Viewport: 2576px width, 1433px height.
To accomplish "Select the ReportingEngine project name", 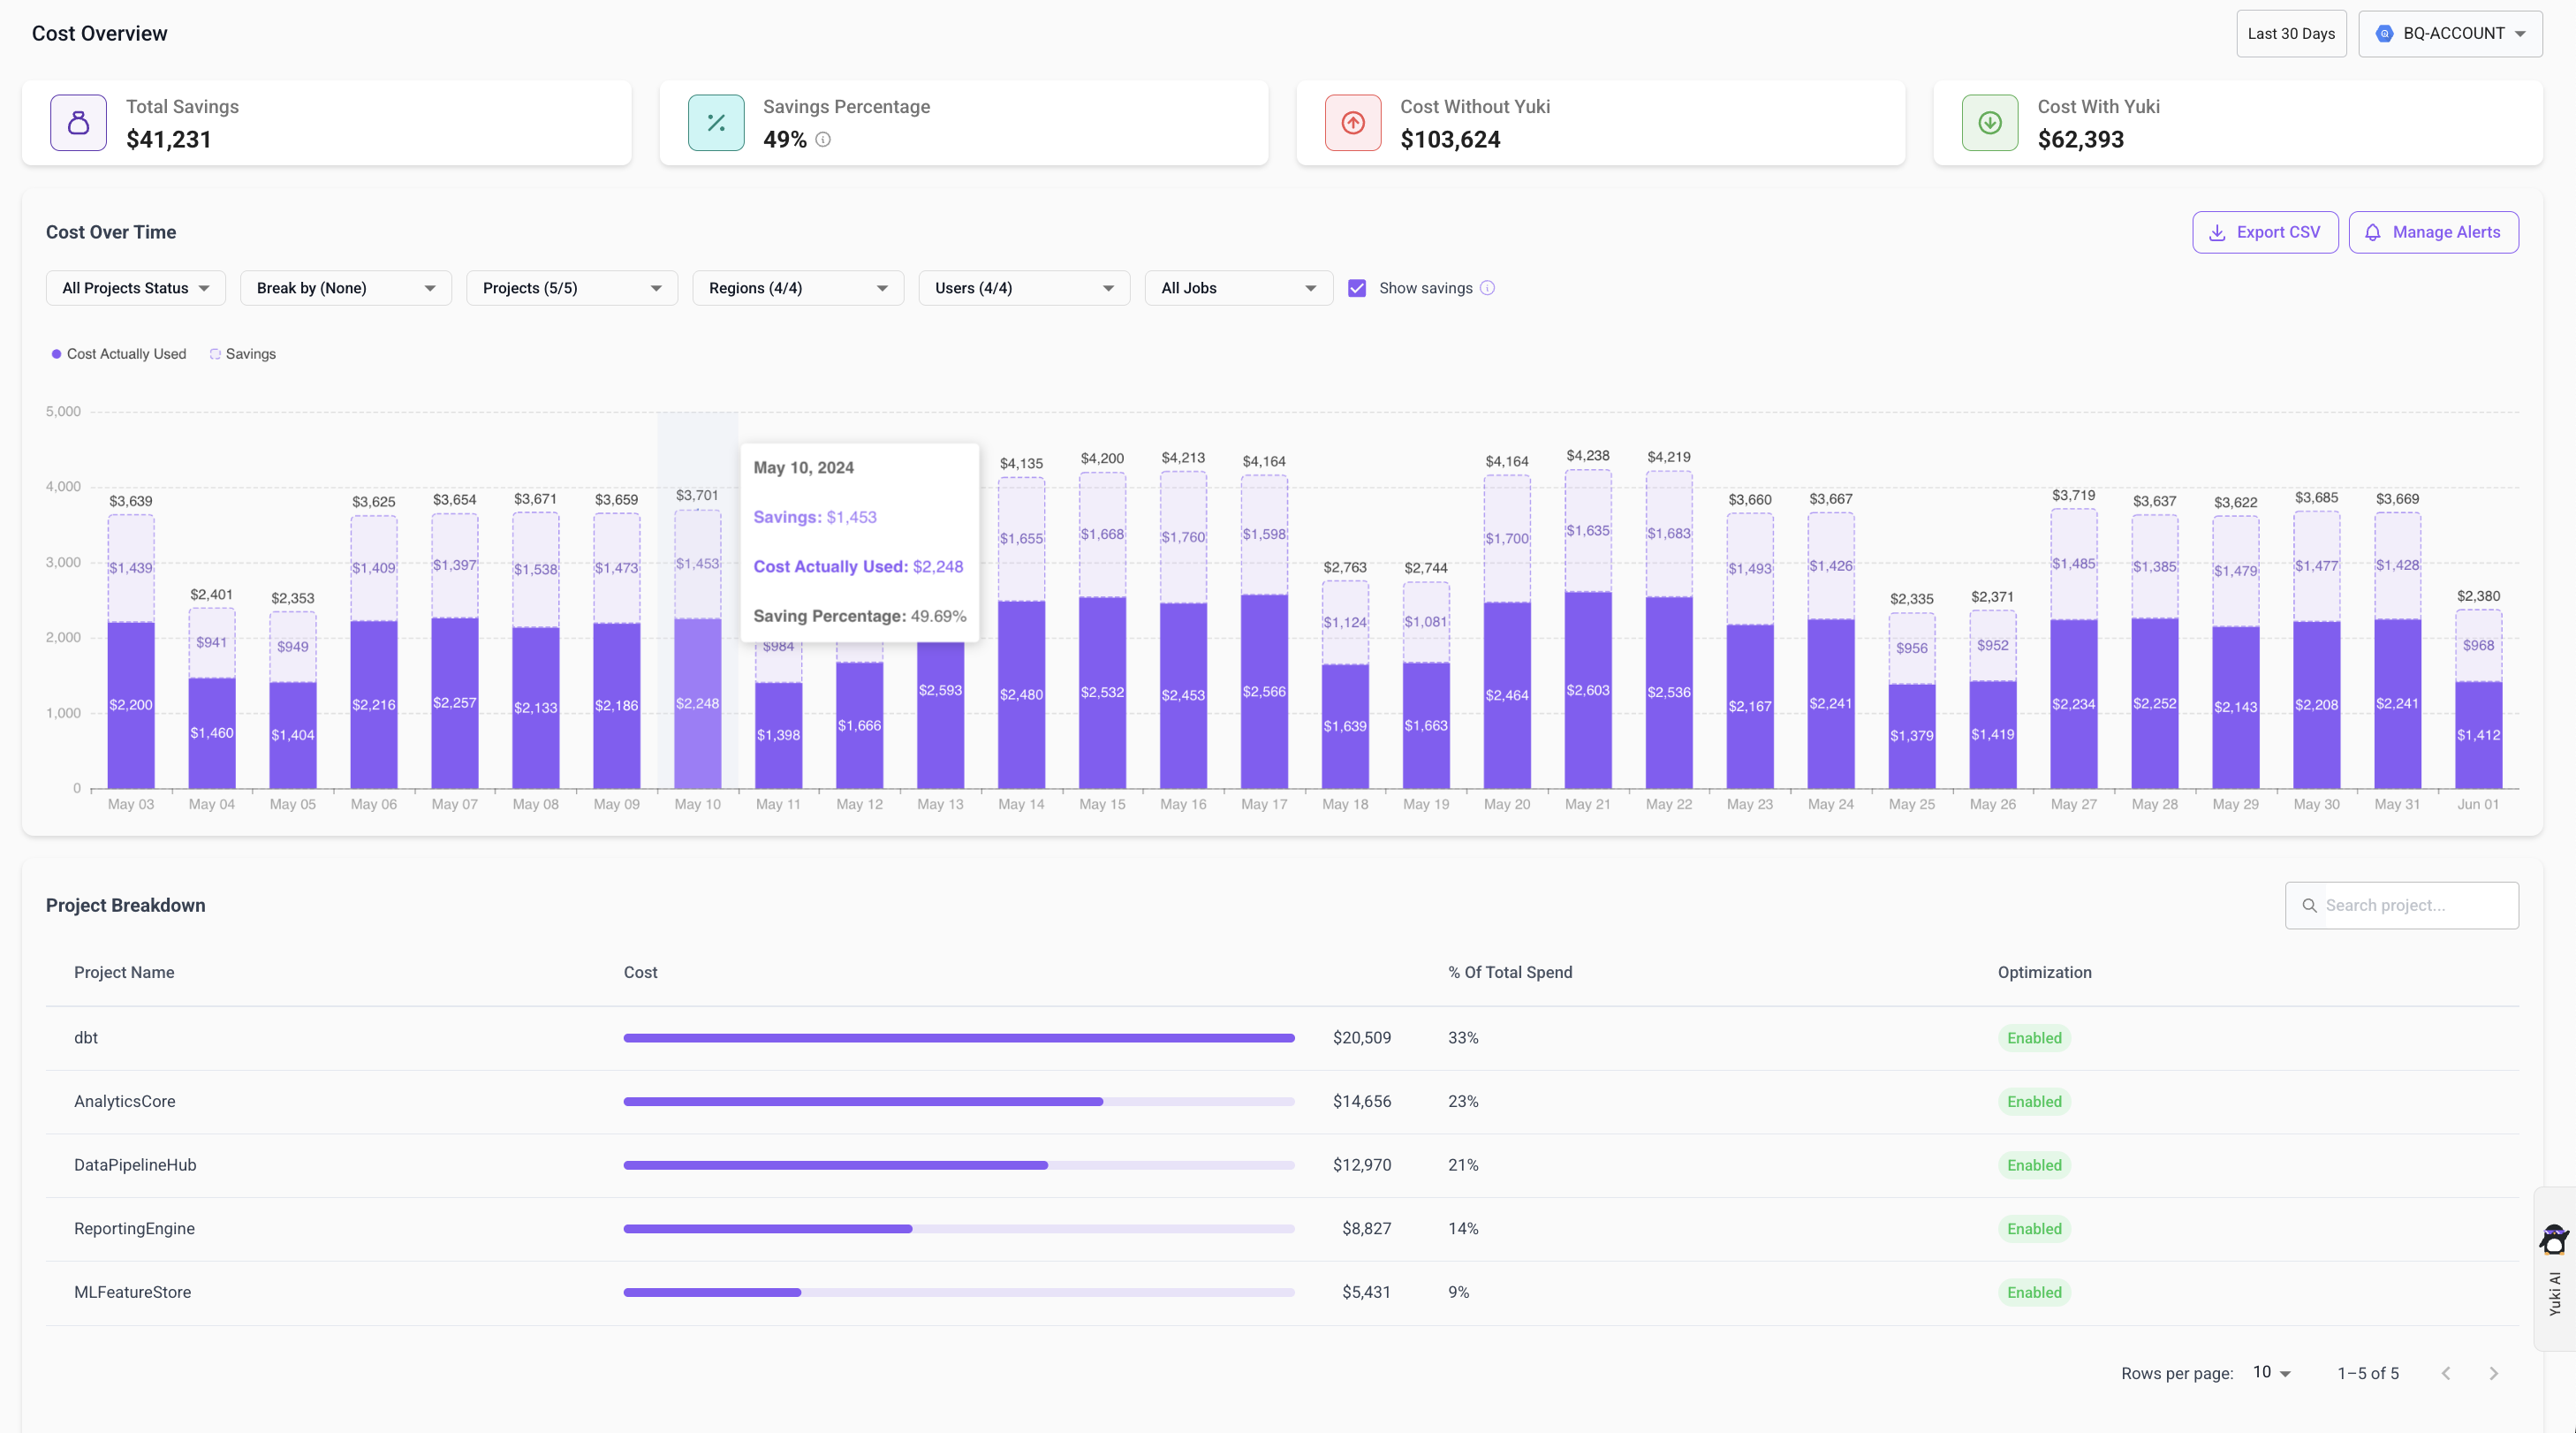I will click(134, 1229).
